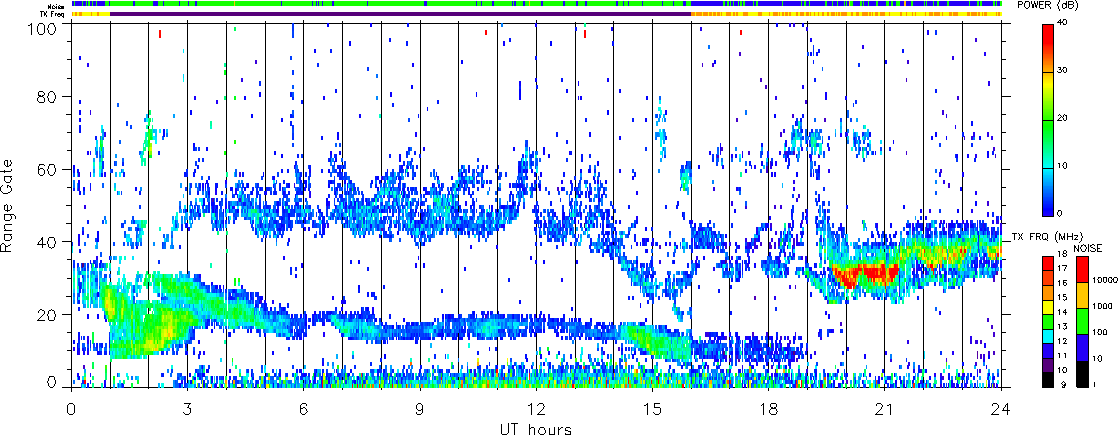Image resolution: width=1118 pixels, height=435 pixels.
Task: Pick the red swatch in NOISE legend
Action: (x=1082, y=270)
